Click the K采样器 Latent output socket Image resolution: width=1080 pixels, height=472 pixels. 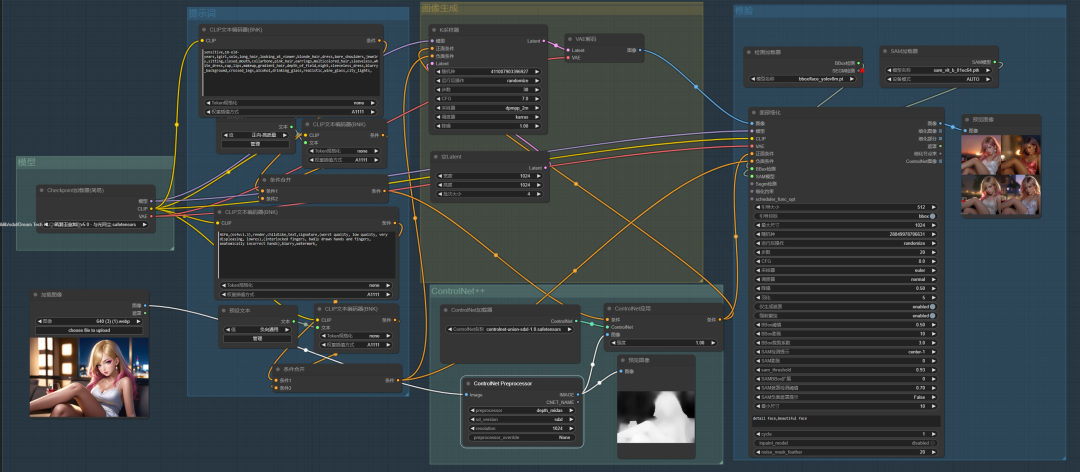543,41
